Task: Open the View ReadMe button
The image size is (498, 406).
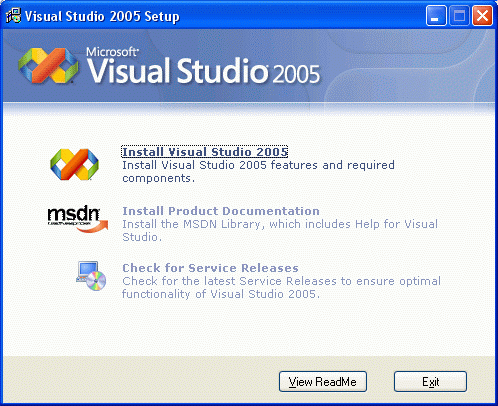Action: coord(323,382)
